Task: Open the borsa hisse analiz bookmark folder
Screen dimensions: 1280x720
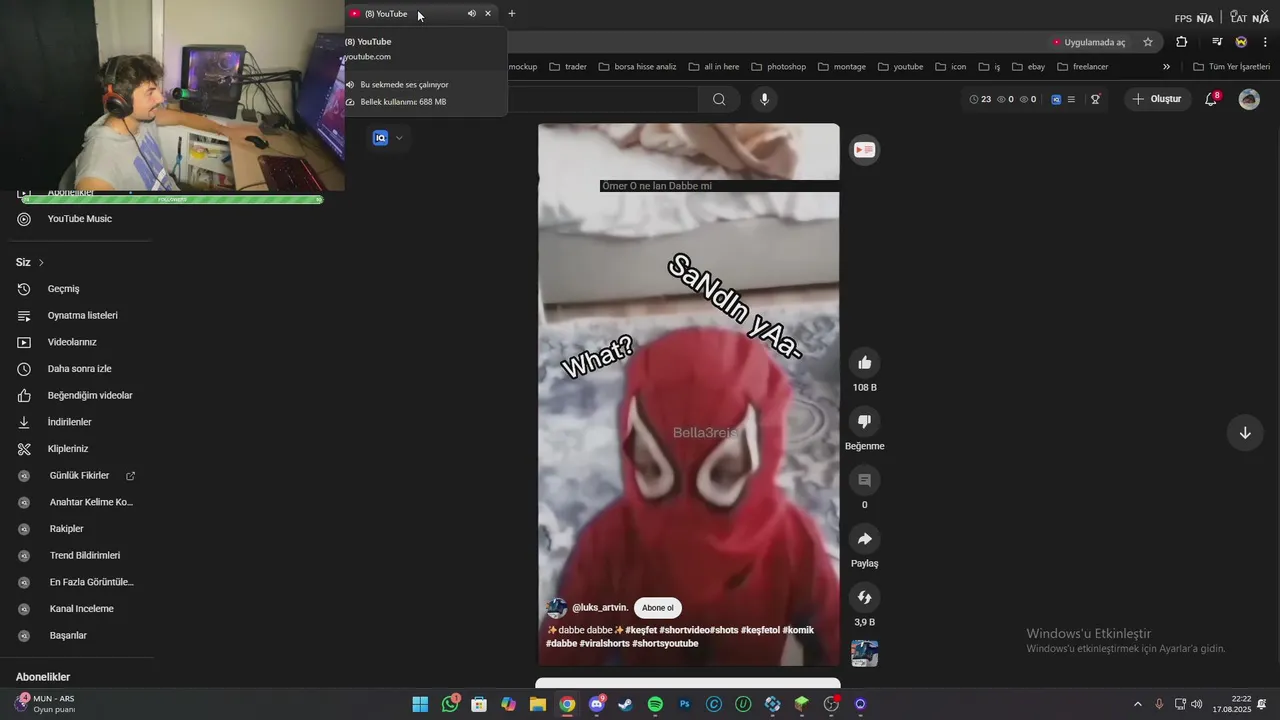Action: click(x=637, y=67)
